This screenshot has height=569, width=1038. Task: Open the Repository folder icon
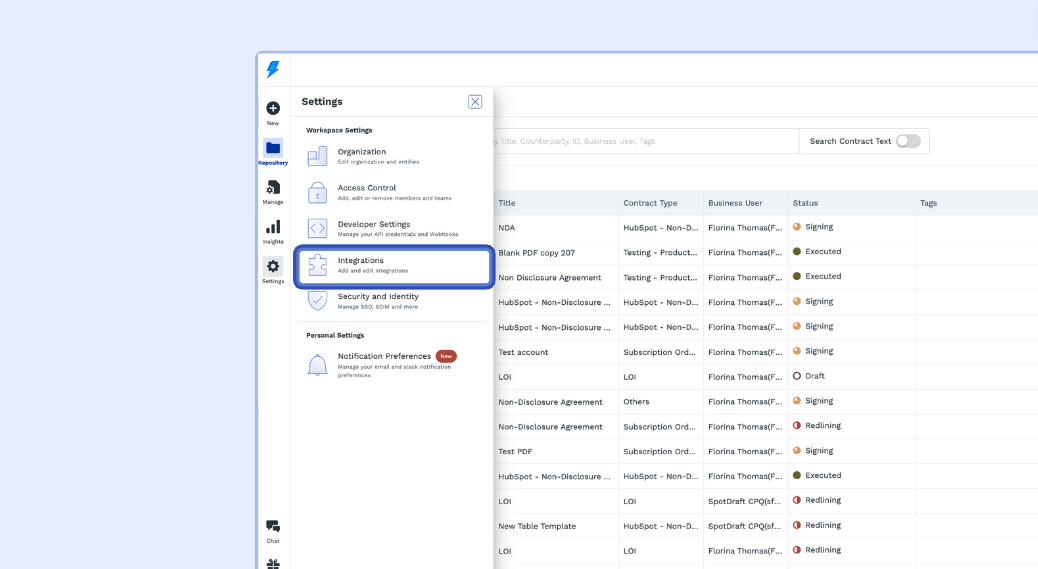[273, 148]
